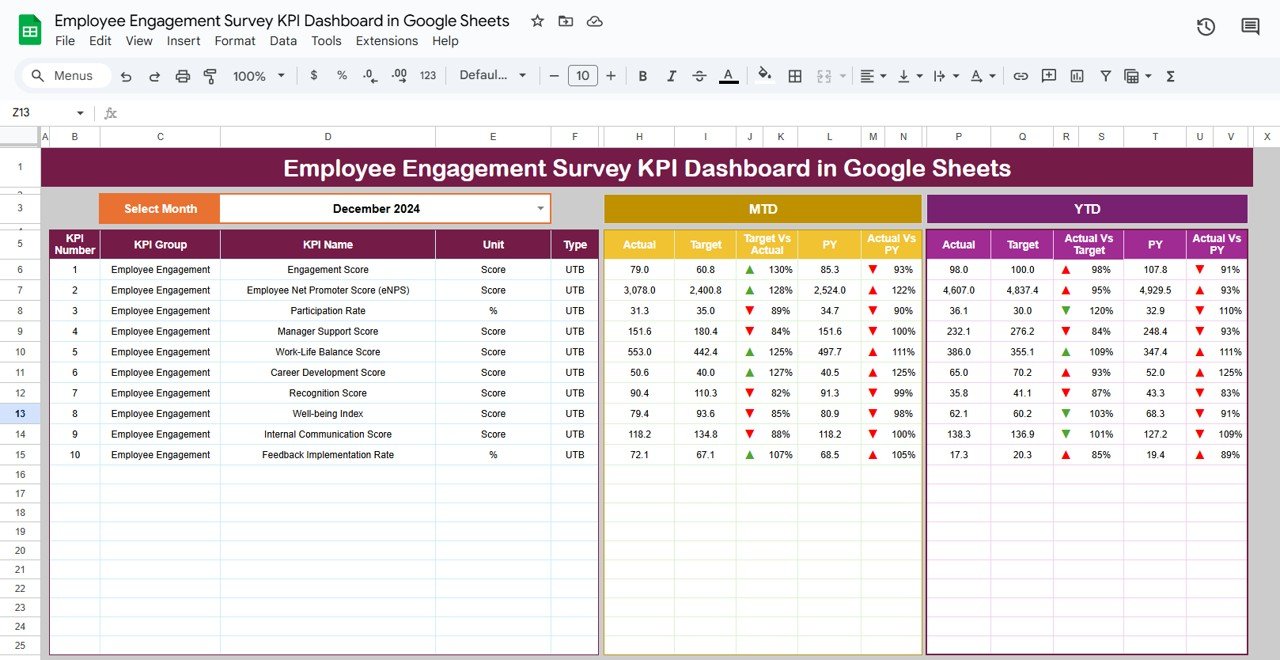
Task: Insert a link with the link icon
Action: (1021, 75)
